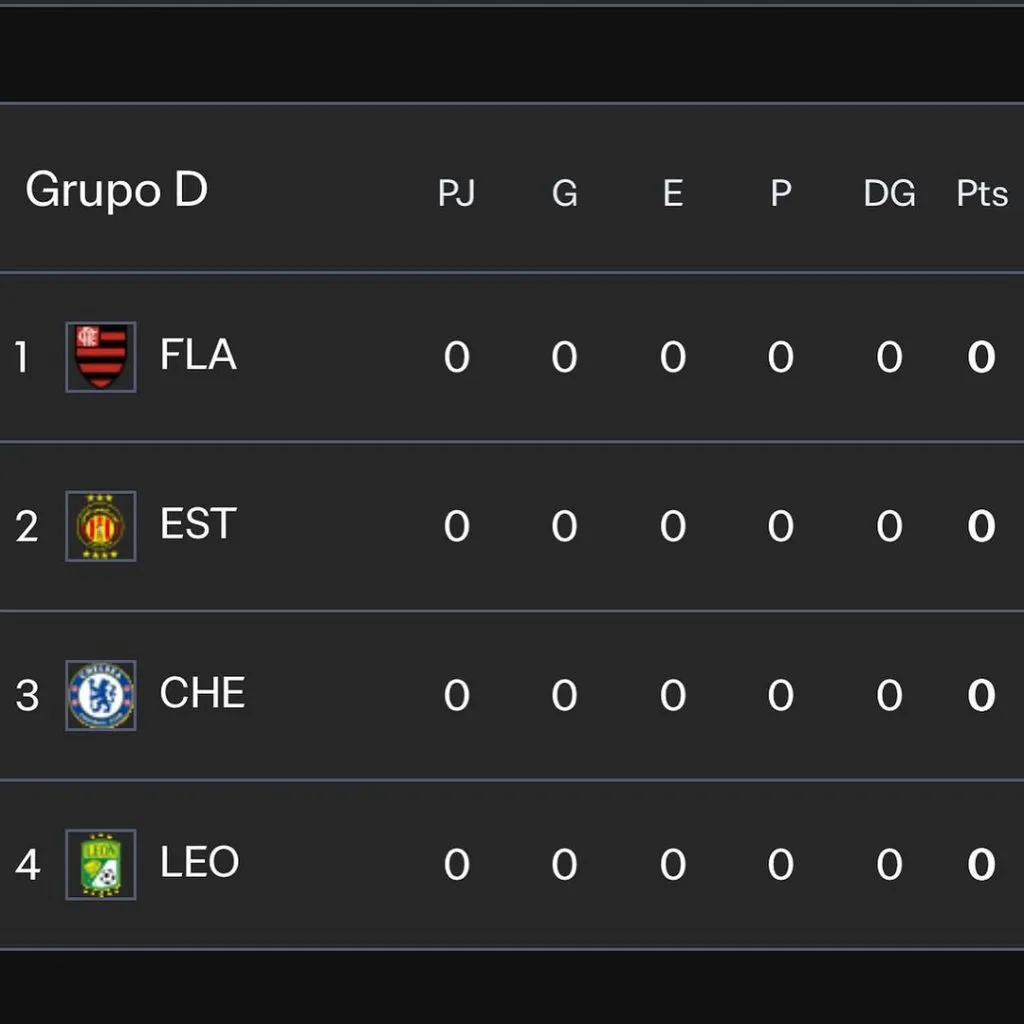Click the Grupo D heading
Screen dimensions: 1024x1024
click(x=116, y=190)
